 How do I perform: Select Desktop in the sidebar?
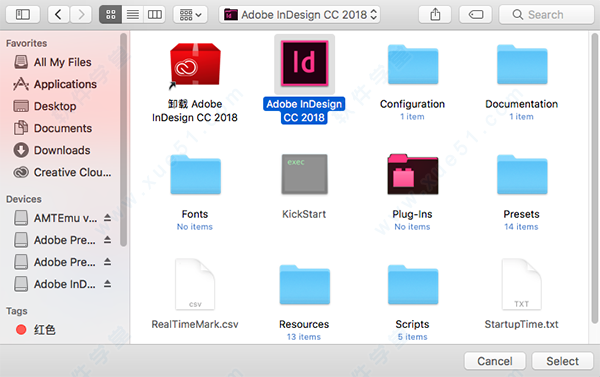point(45,106)
